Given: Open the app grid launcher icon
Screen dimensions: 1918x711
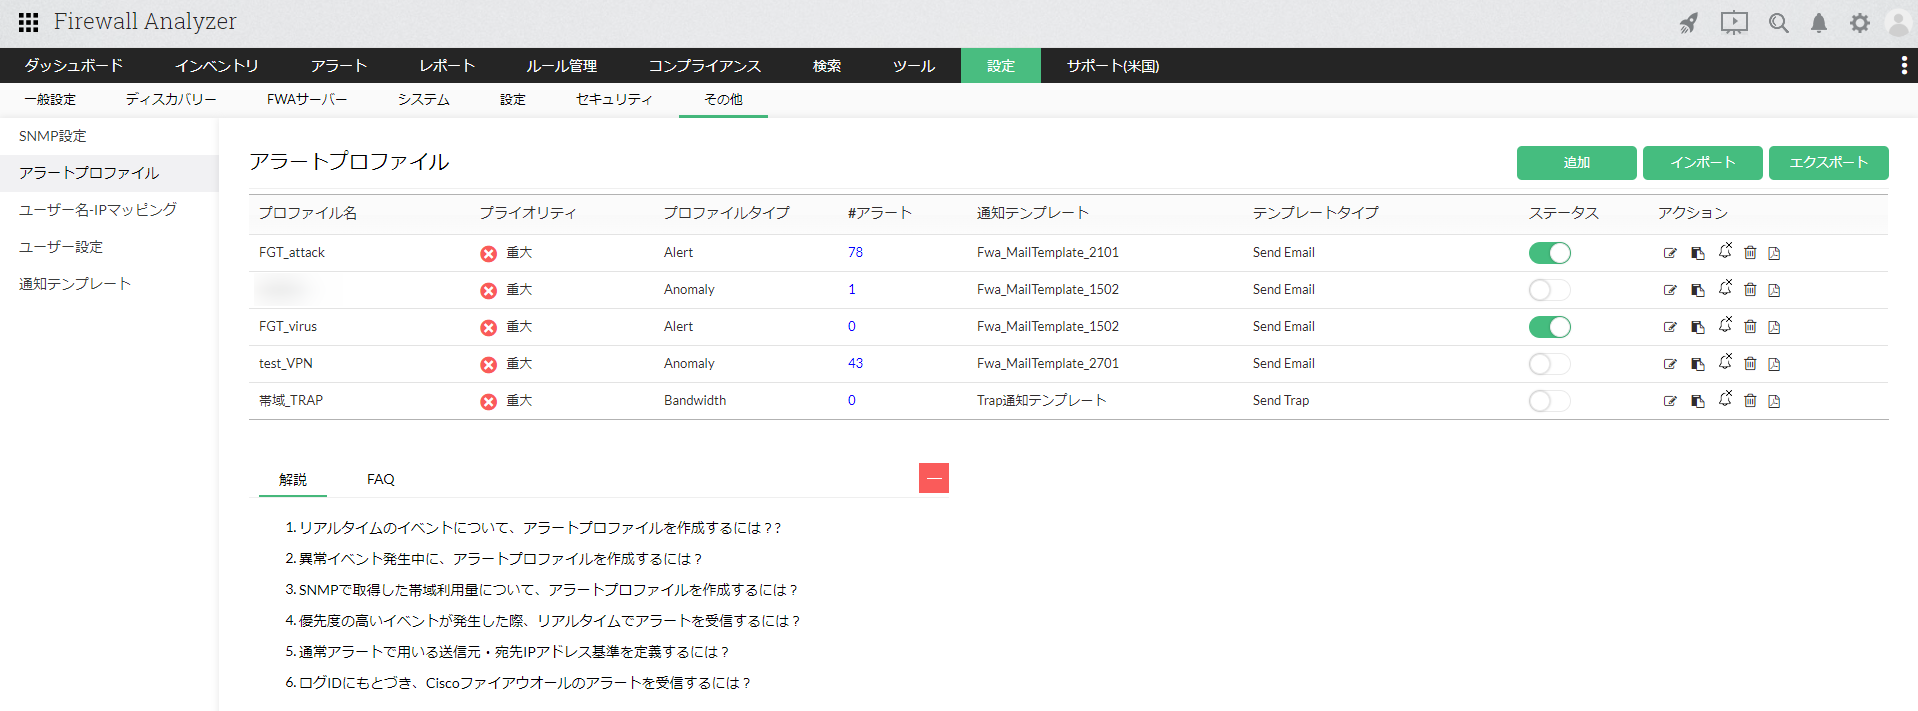Looking at the screenshot, I should coord(28,22).
